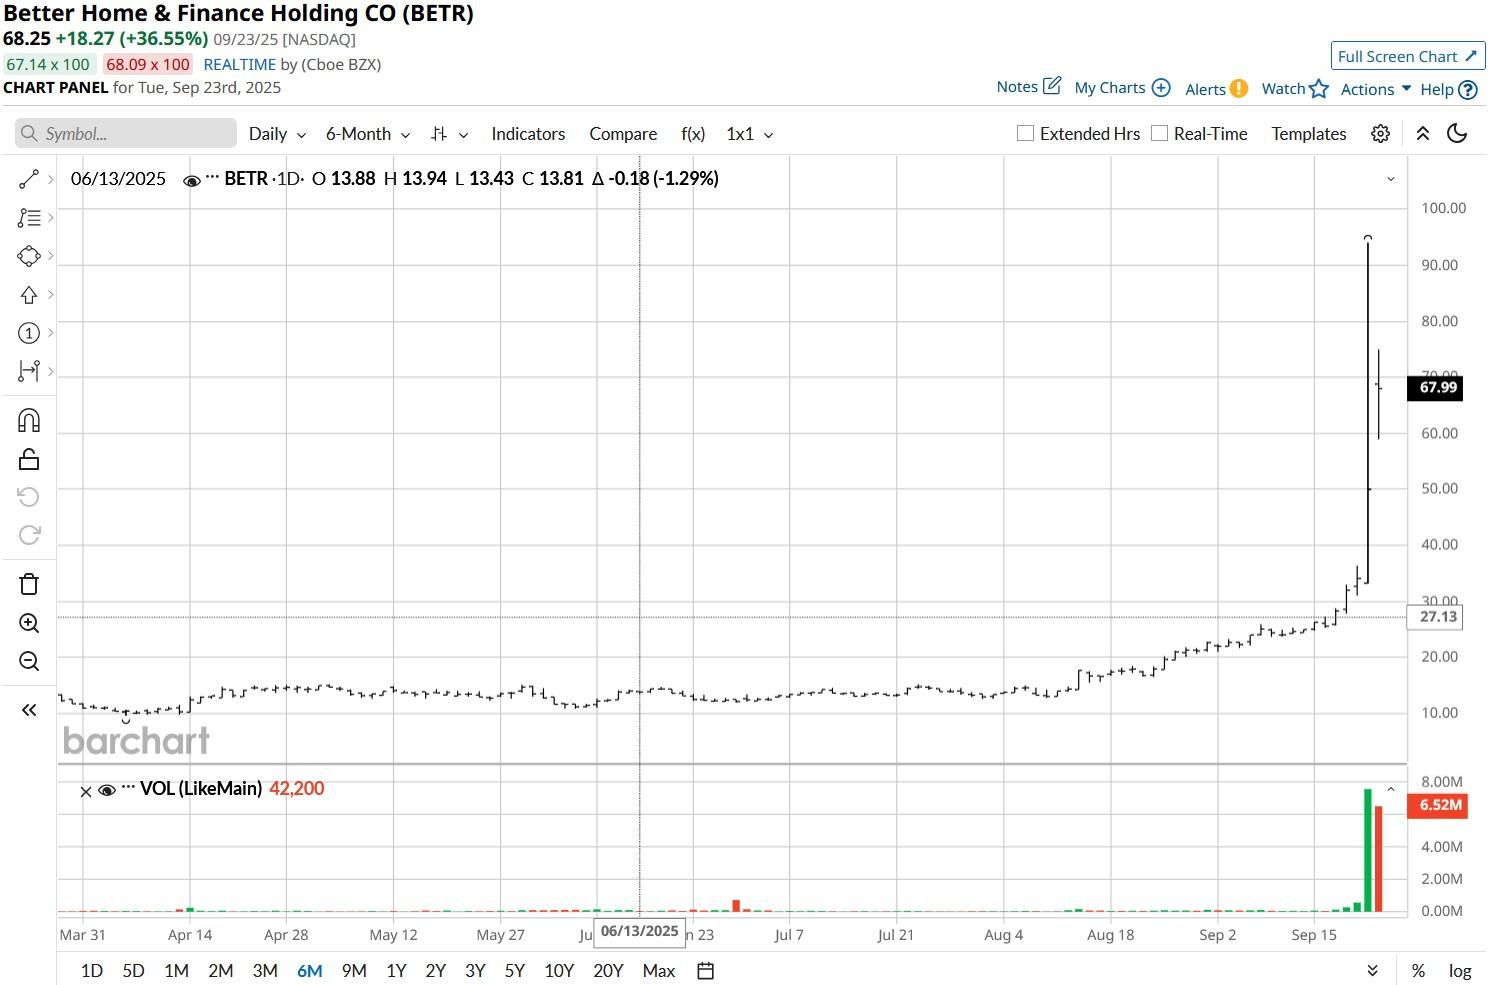Collapse the chart toolbar with up chevrons

[1423, 134]
